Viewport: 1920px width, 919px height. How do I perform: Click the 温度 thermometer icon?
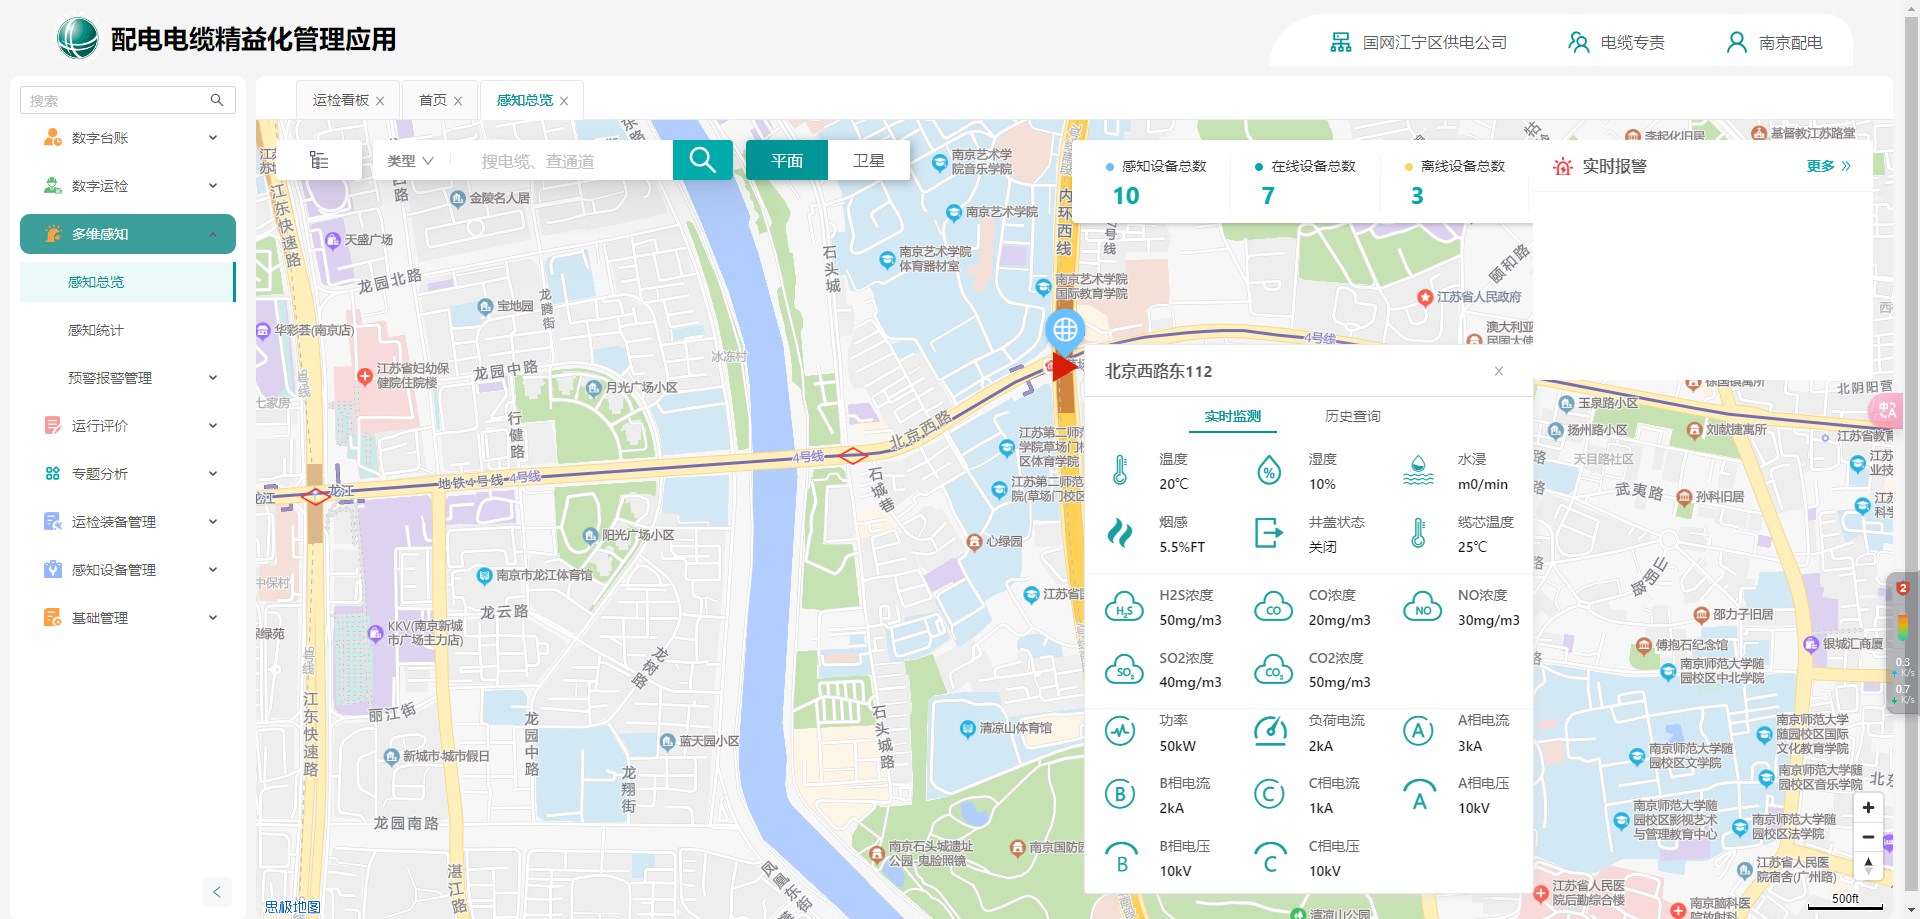[x=1120, y=470]
